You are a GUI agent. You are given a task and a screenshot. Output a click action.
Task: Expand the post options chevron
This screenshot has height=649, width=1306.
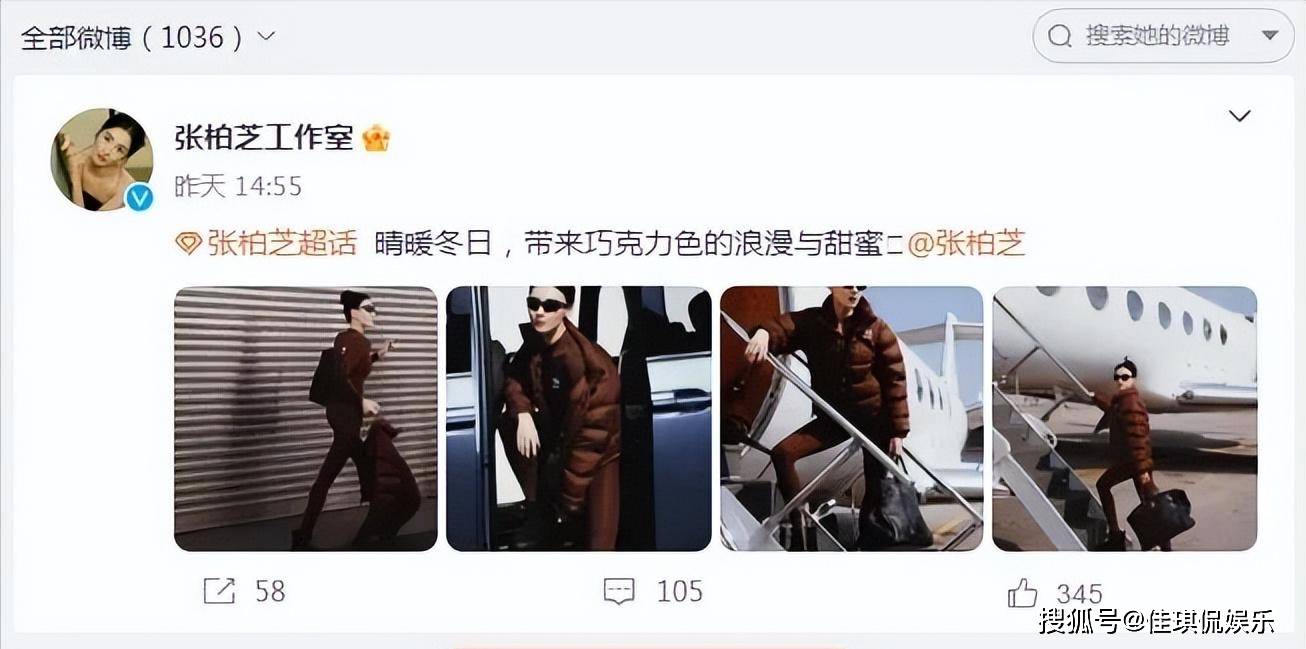pos(1239,116)
